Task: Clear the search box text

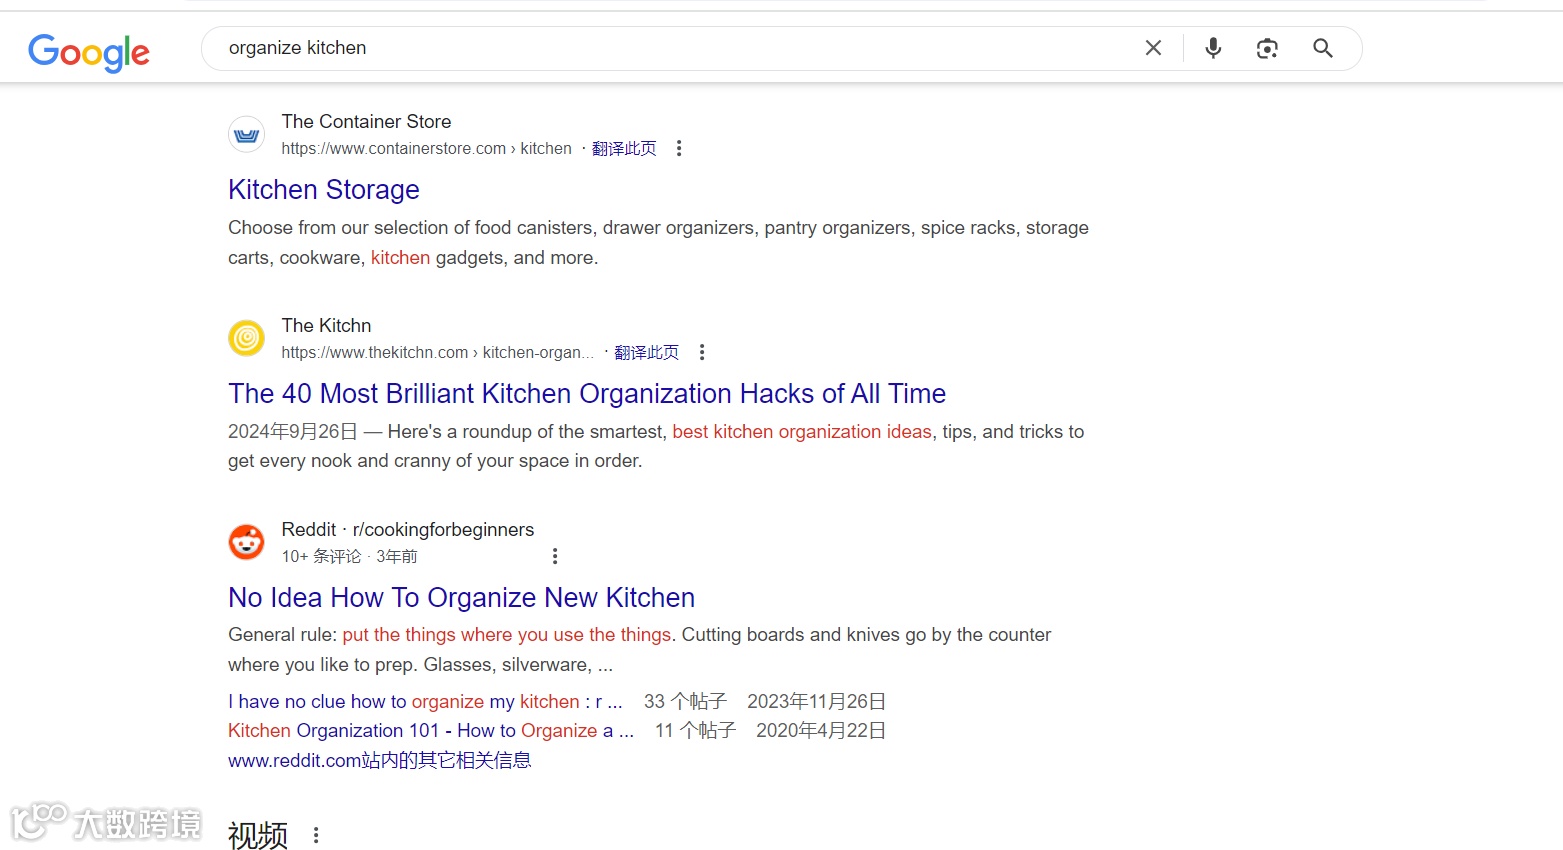Action: [x=1153, y=48]
